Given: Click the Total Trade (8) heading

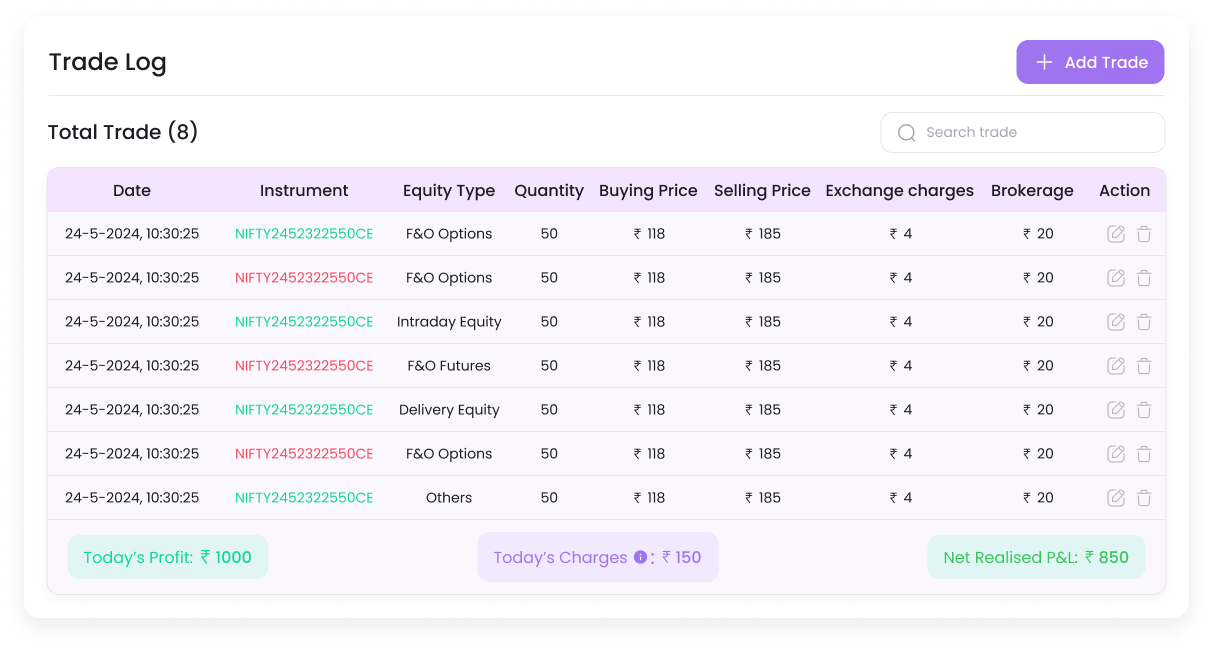Looking at the screenshot, I should click(123, 132).
